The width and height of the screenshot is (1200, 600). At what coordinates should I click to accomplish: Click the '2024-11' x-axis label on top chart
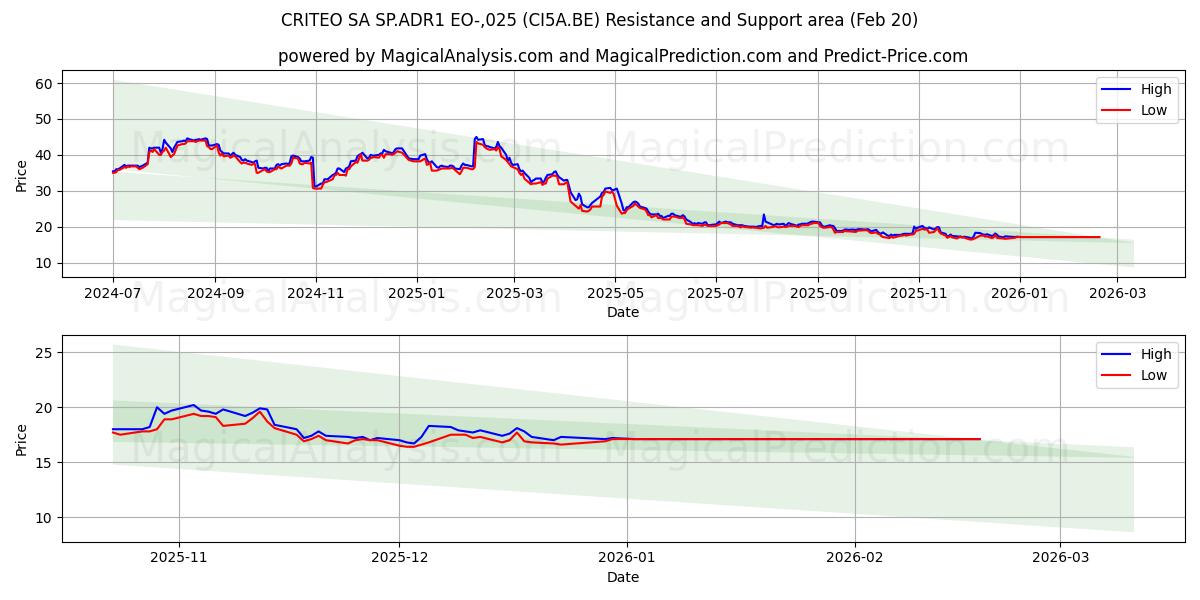click(316, 294)
